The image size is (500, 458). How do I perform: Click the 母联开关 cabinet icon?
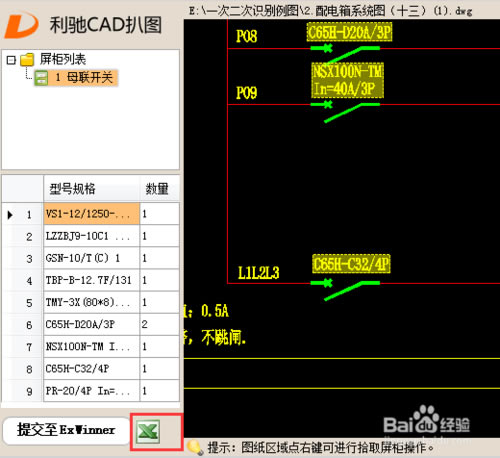41,78
